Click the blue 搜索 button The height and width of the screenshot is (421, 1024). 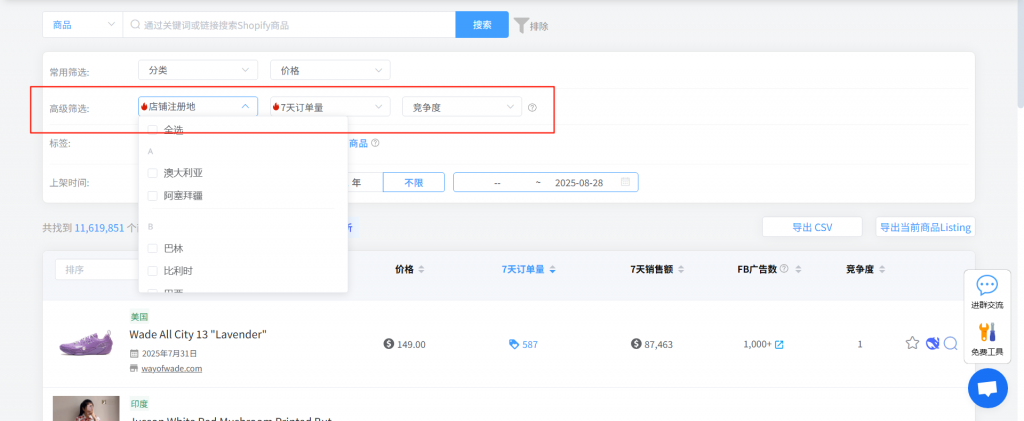click(x=482, y=25)
